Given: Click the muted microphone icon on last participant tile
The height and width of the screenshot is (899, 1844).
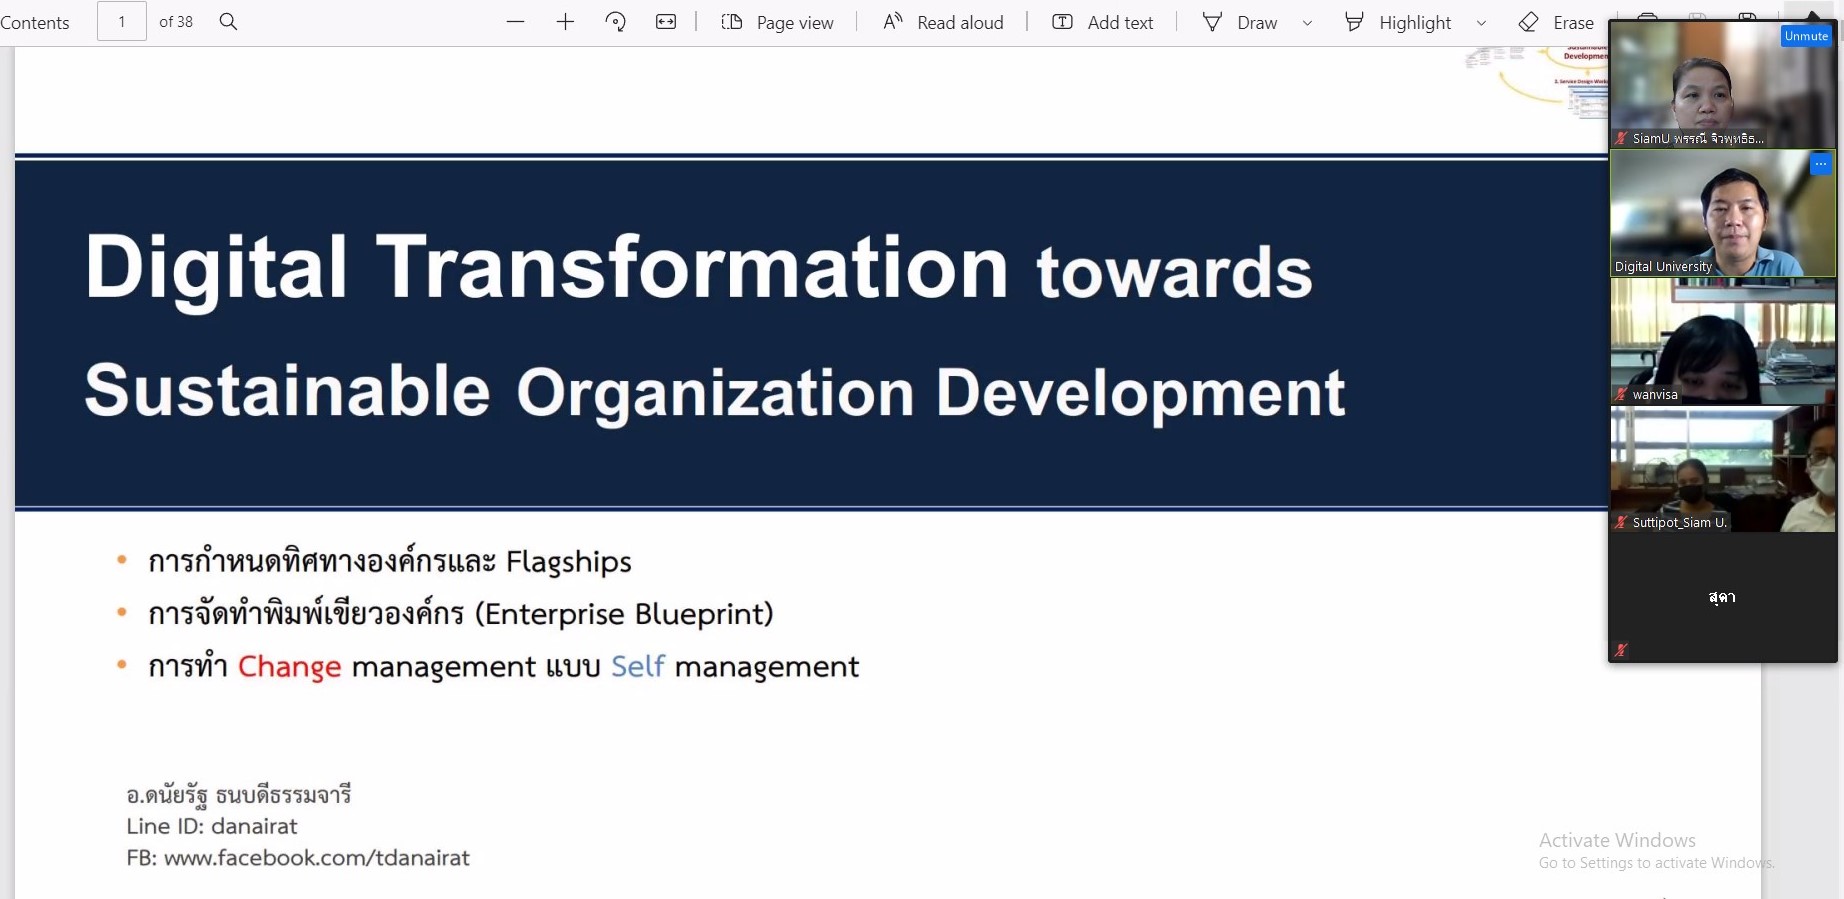Looking at the screenshot, I should (1621, 650).
